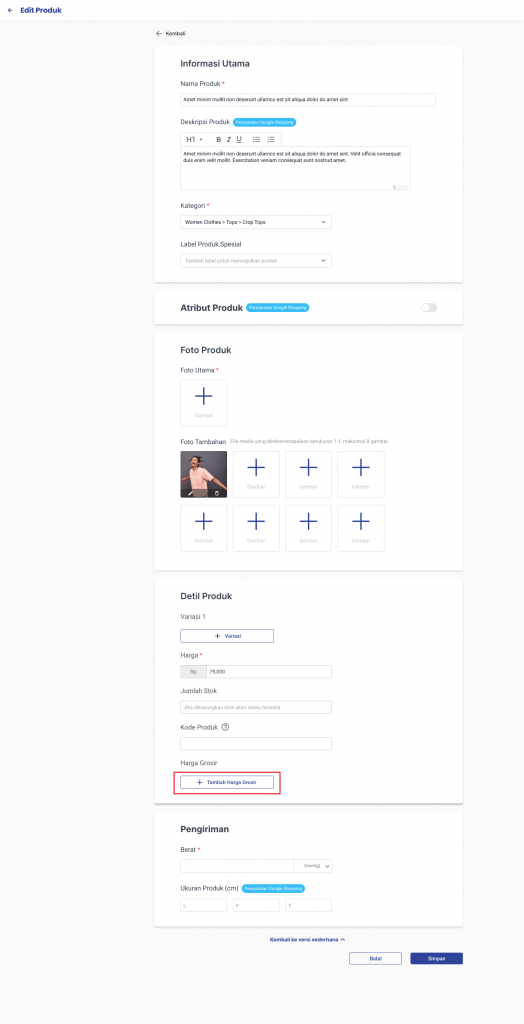The height and width of the screenshot is (1024, 524).
Task: Open the Label Produk Spesial dropdown
Action: coord(255,261)
